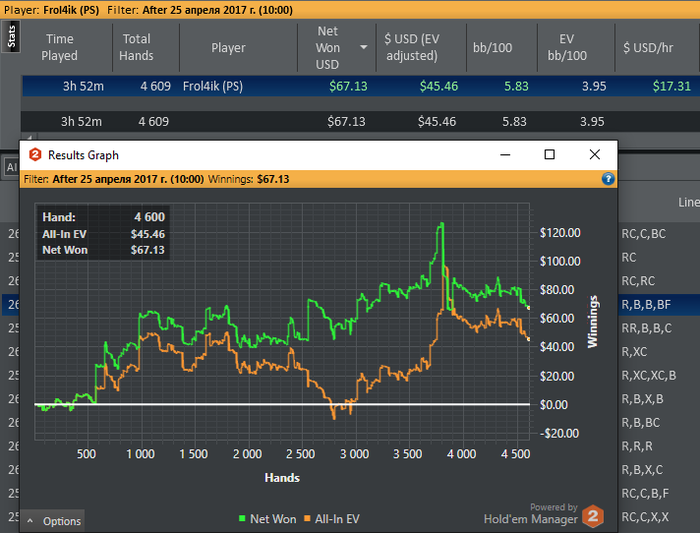Click the $17.31 hourly rate cell
700x533 pixels.
[x=671, y=86]
